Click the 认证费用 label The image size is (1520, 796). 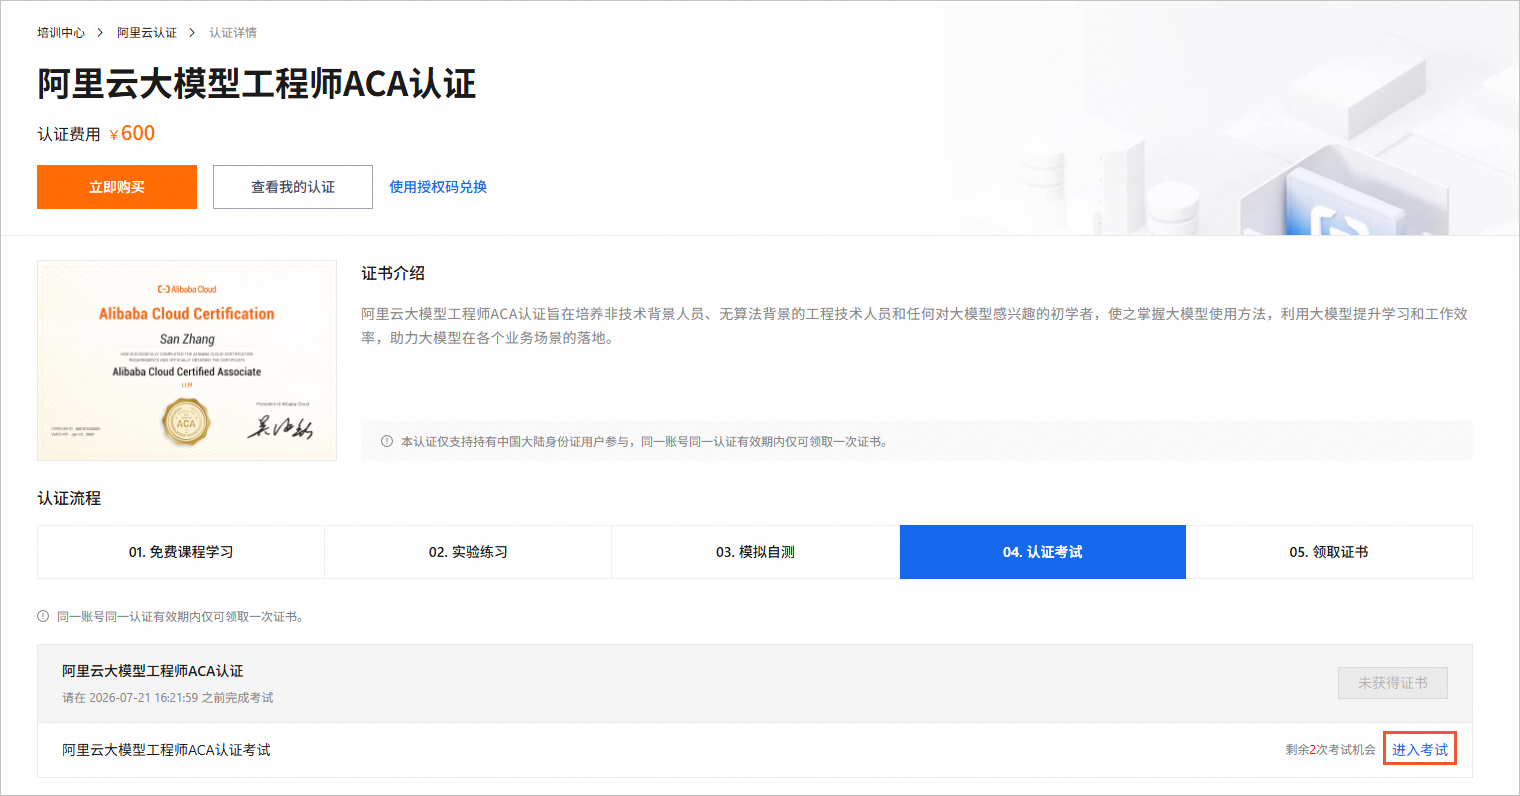pyautogui.click(x=69, y=134)
